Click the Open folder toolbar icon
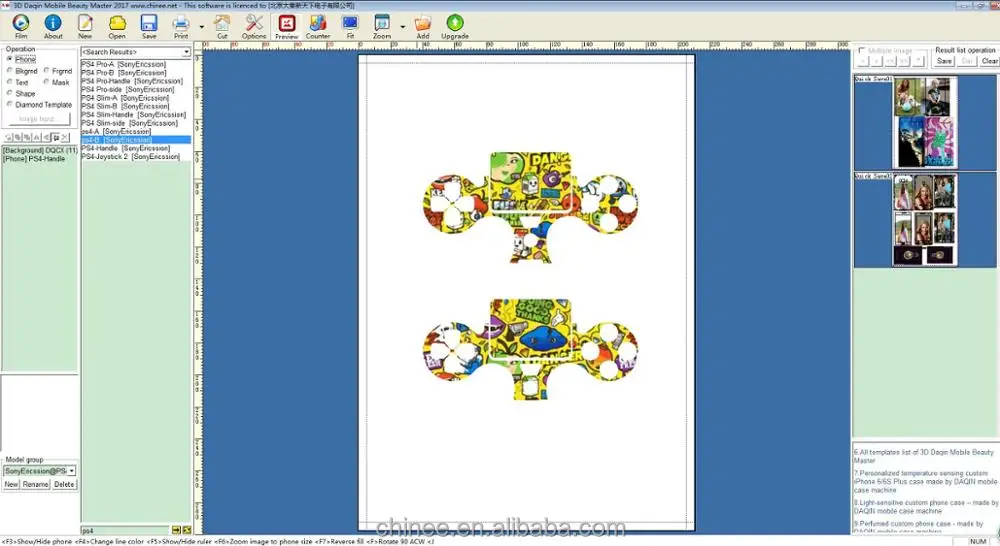Image resolution: width=1000 pixels, height=546 pixels. [117, 26]
